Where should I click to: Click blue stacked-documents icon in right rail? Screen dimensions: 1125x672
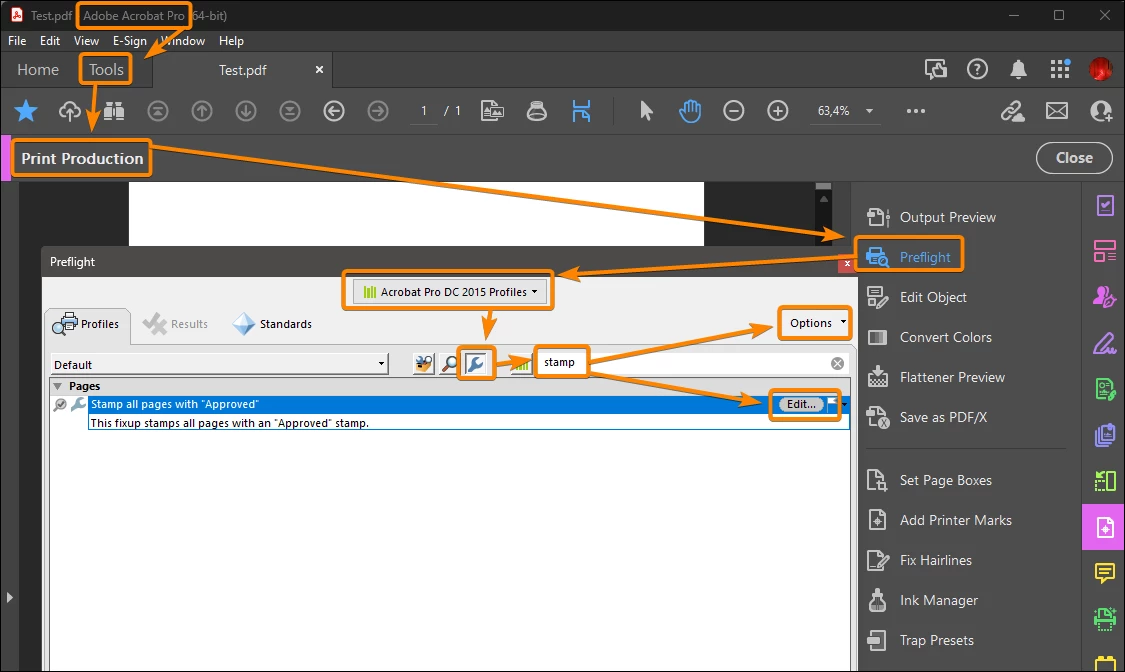click(x=1105, y=435)
